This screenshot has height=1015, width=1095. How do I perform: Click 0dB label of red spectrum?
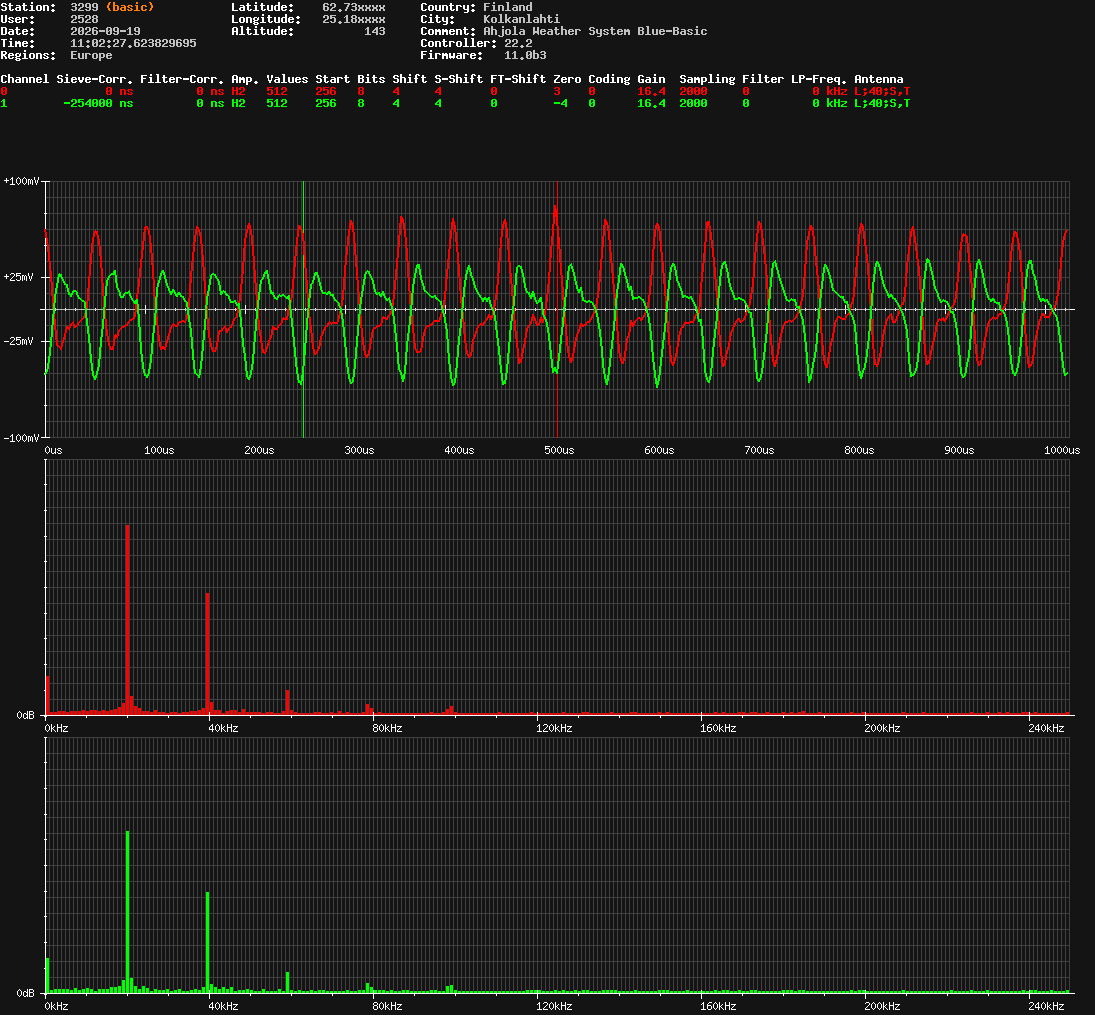tap(25, 715)
